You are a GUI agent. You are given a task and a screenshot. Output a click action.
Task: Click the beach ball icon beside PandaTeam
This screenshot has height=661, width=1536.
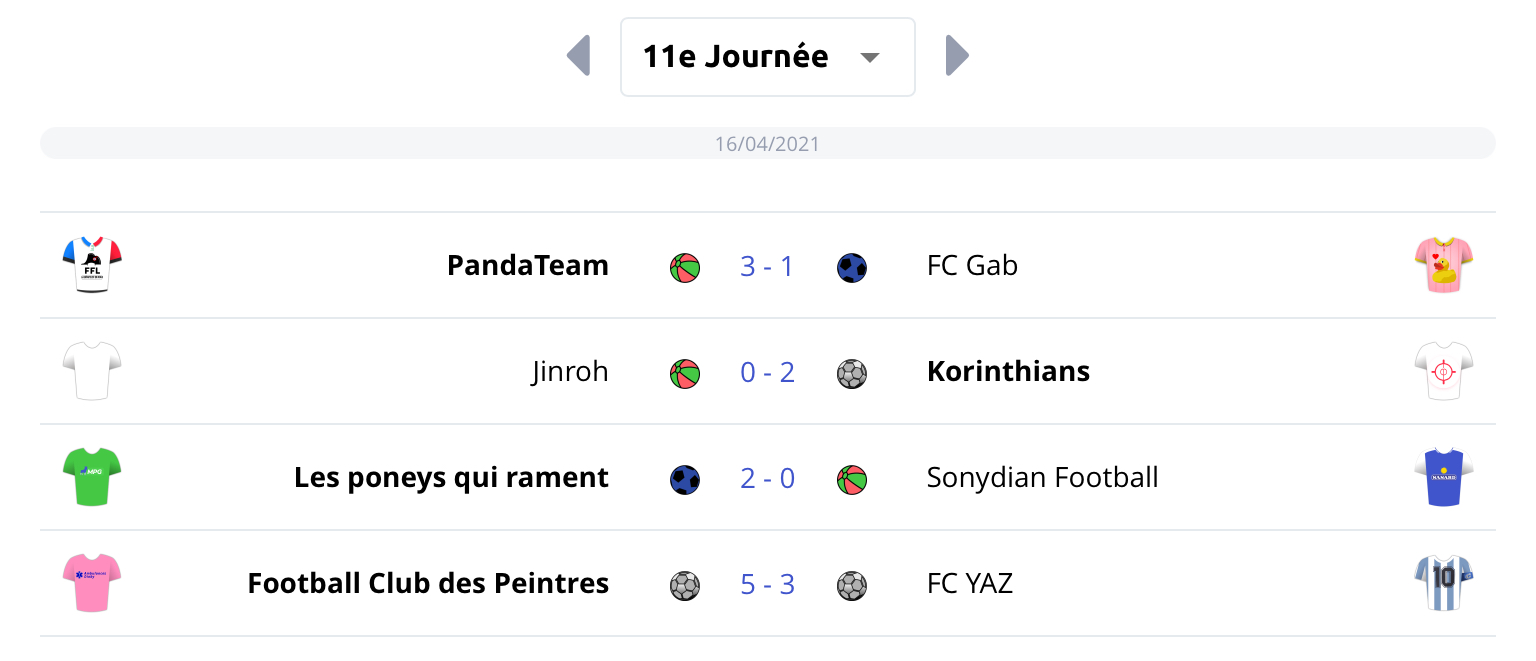[685, 268]
